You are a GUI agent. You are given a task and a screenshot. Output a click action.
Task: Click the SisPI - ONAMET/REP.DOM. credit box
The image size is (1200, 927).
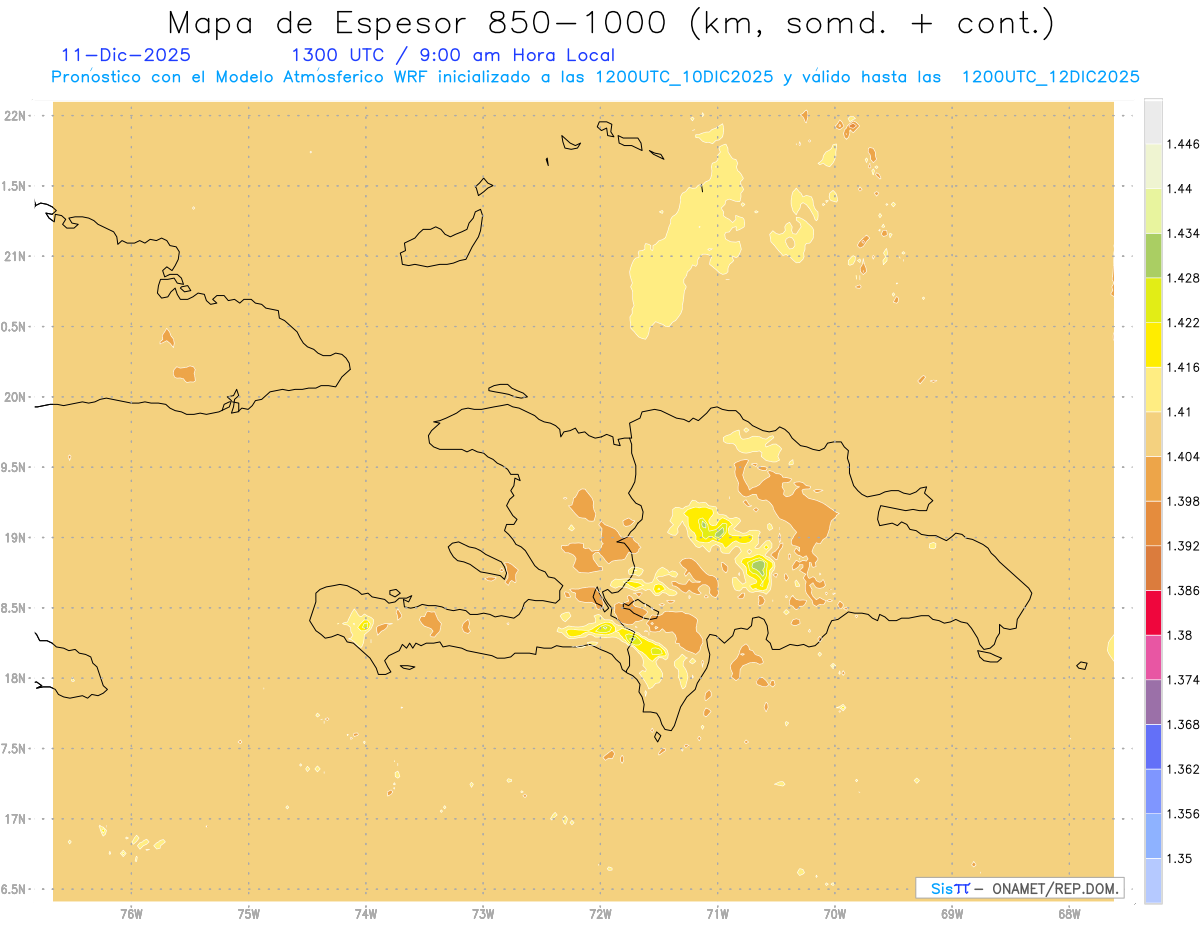click(x=1019, y=888)
